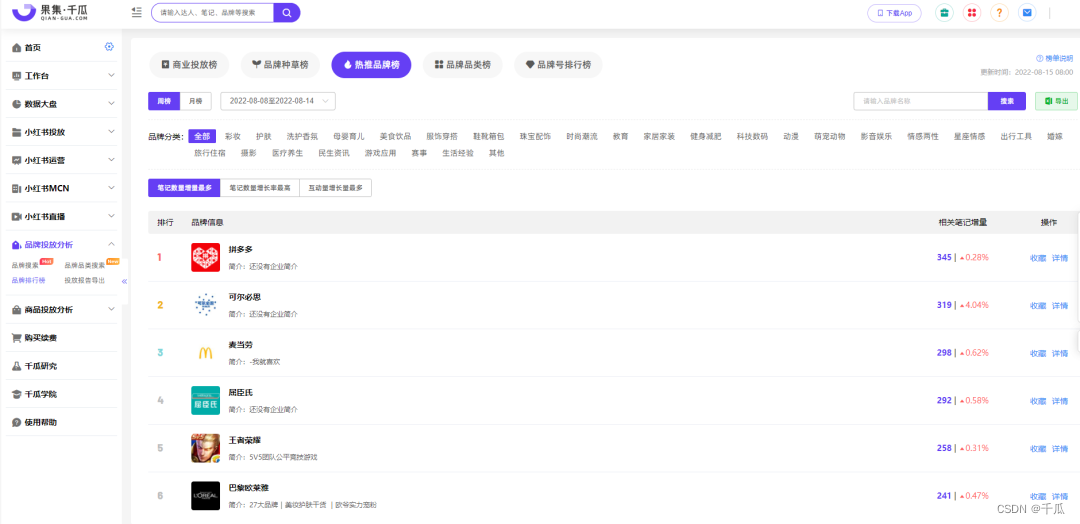Open the blue mail messages icon

click(1027, 12)
